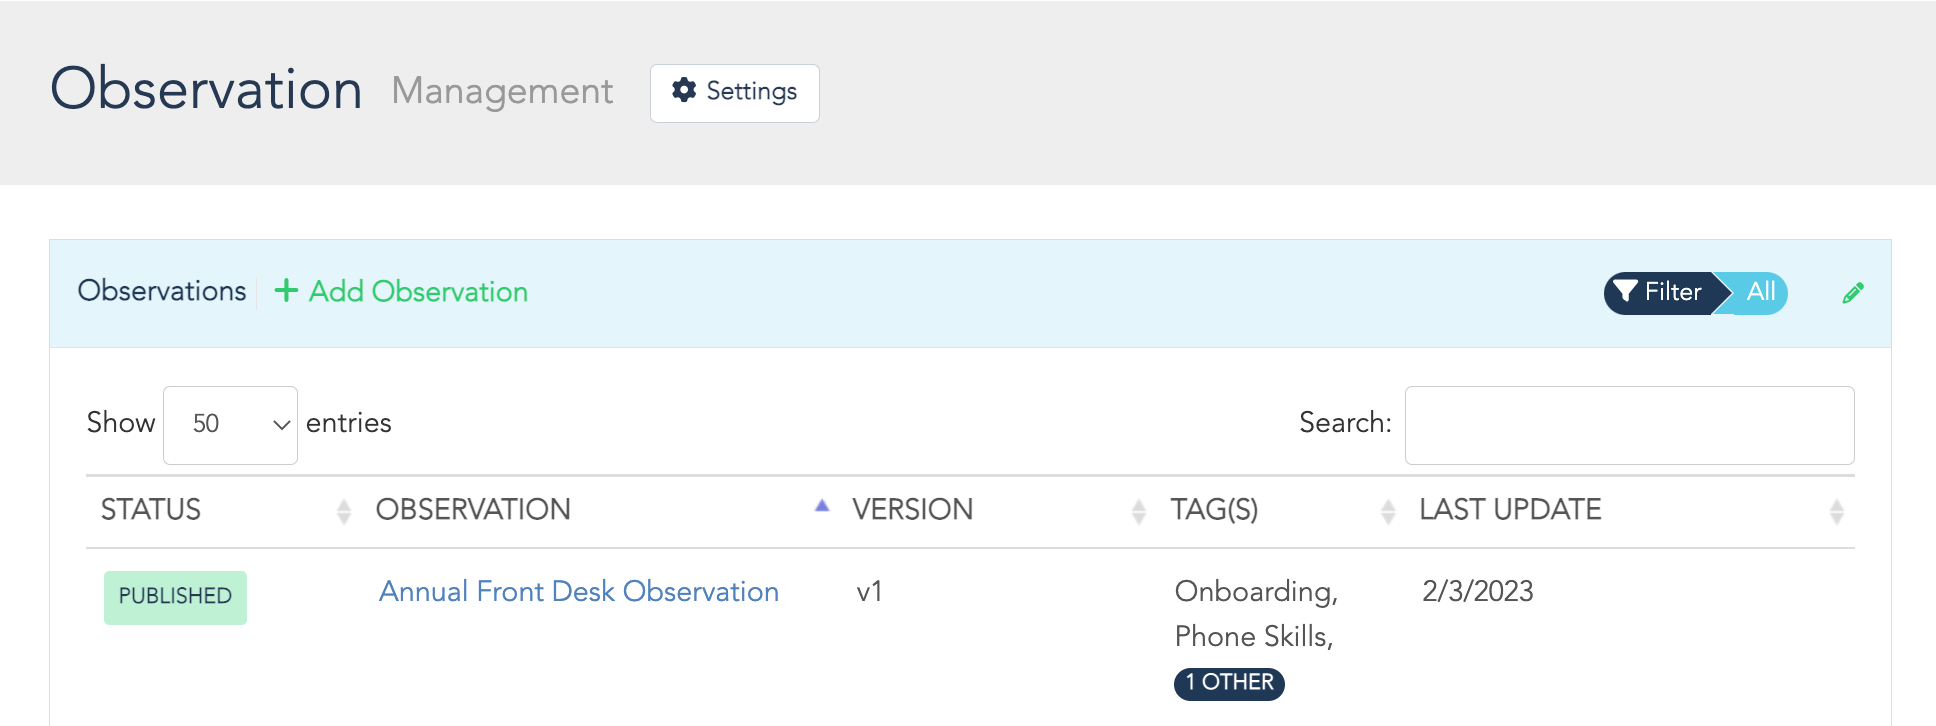Click into the Search field

point(1629,425)
